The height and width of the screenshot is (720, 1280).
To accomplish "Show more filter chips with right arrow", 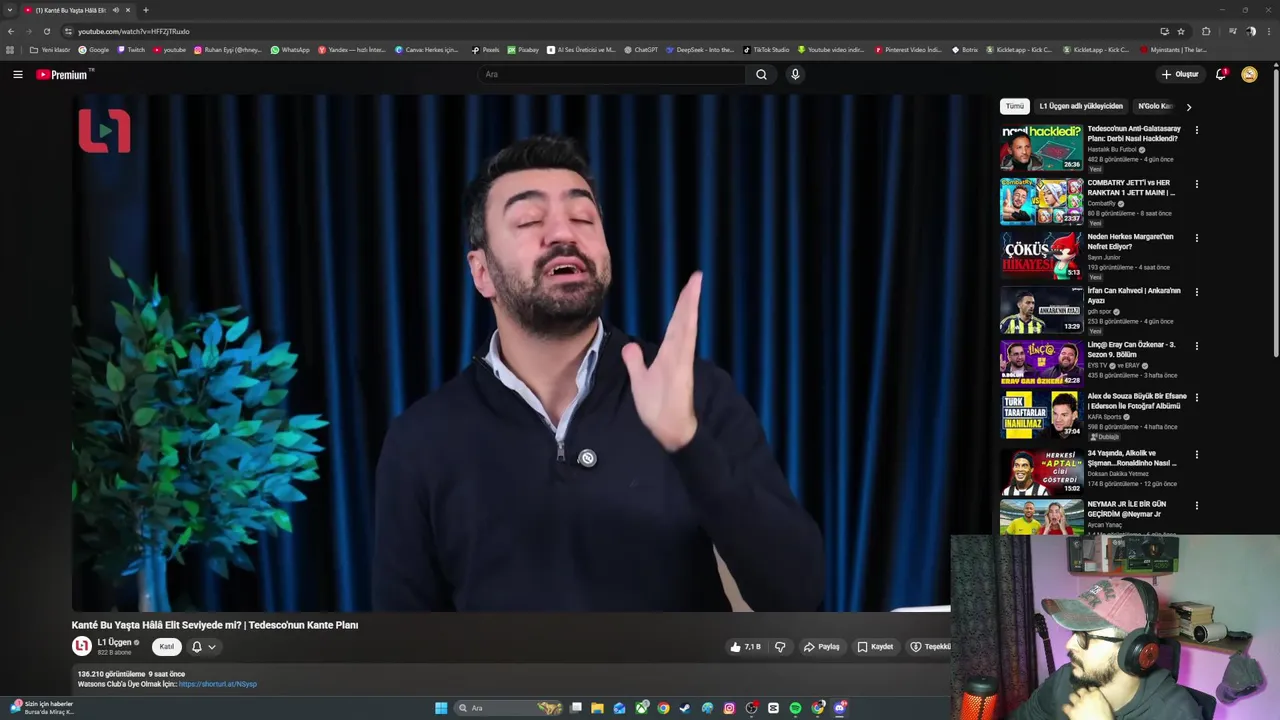I will [1189, 106].
